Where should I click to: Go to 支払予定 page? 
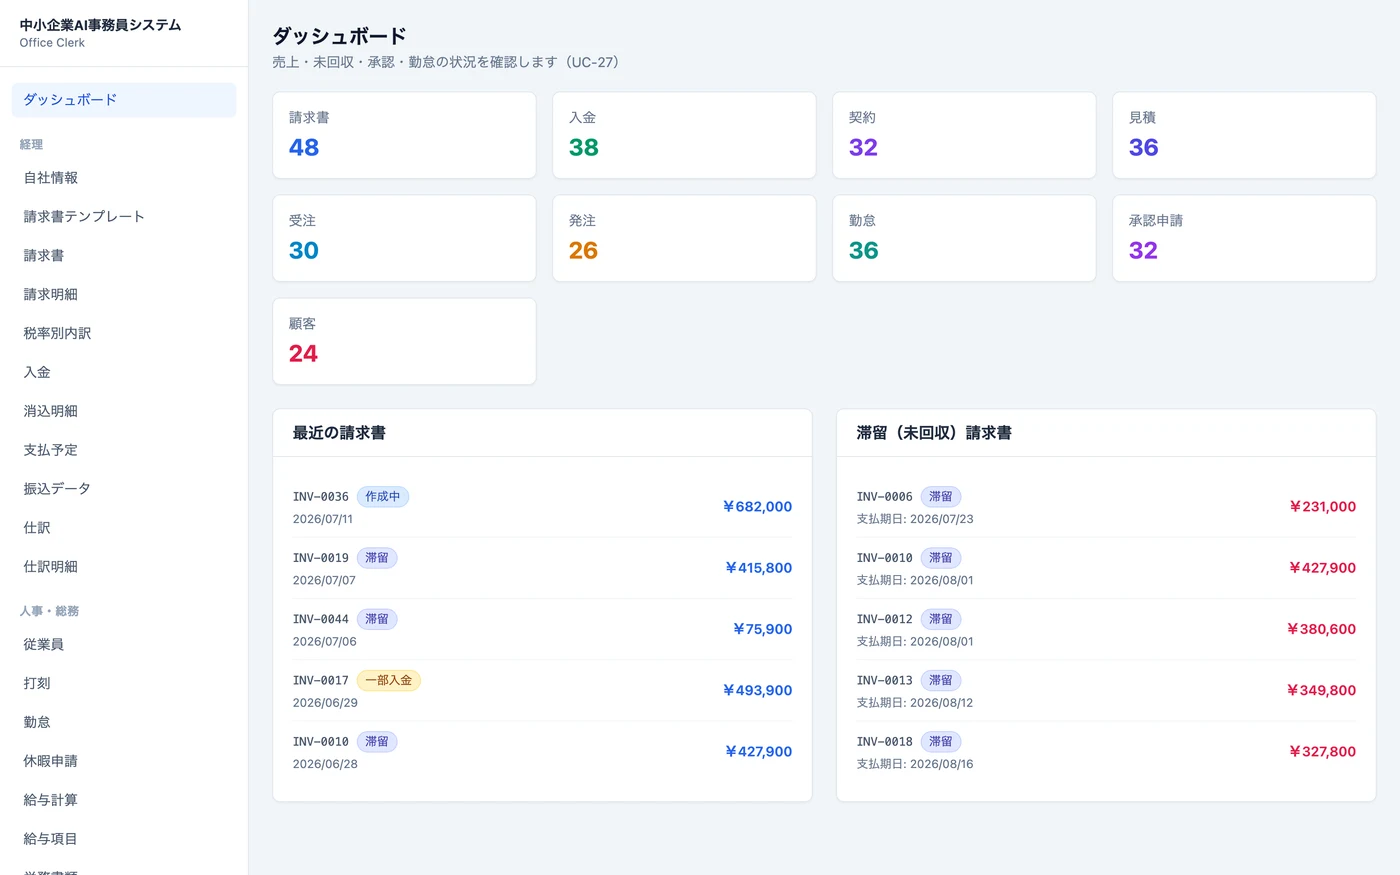124,450
